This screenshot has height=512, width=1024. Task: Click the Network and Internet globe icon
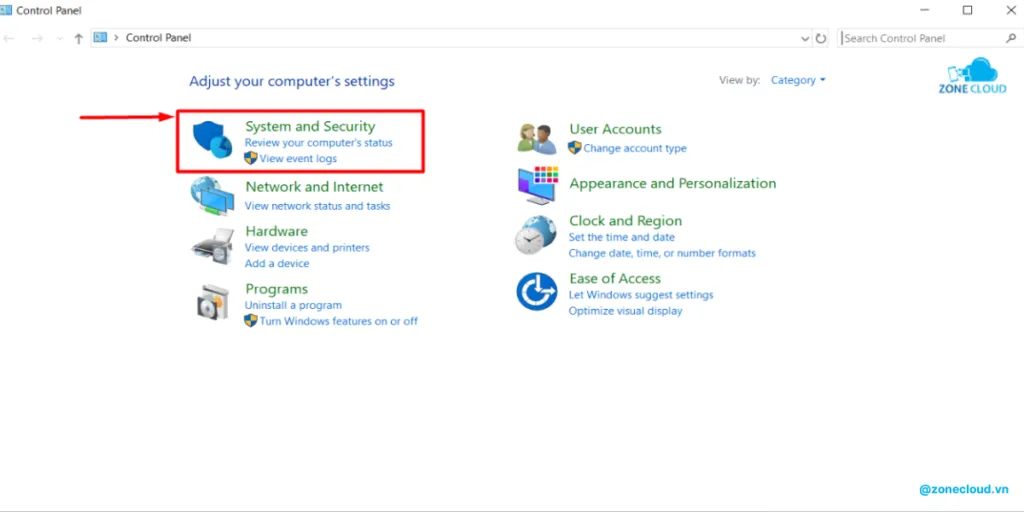[x=212, y=196]
